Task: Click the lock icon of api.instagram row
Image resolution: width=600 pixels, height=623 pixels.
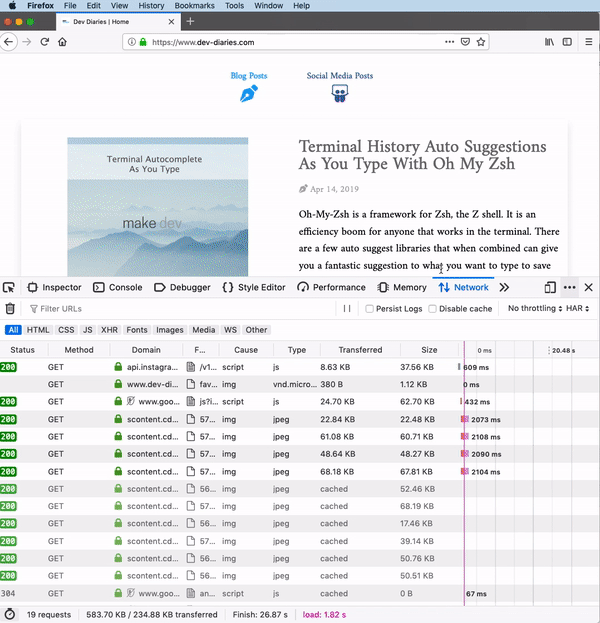Action: click(118, 367)
